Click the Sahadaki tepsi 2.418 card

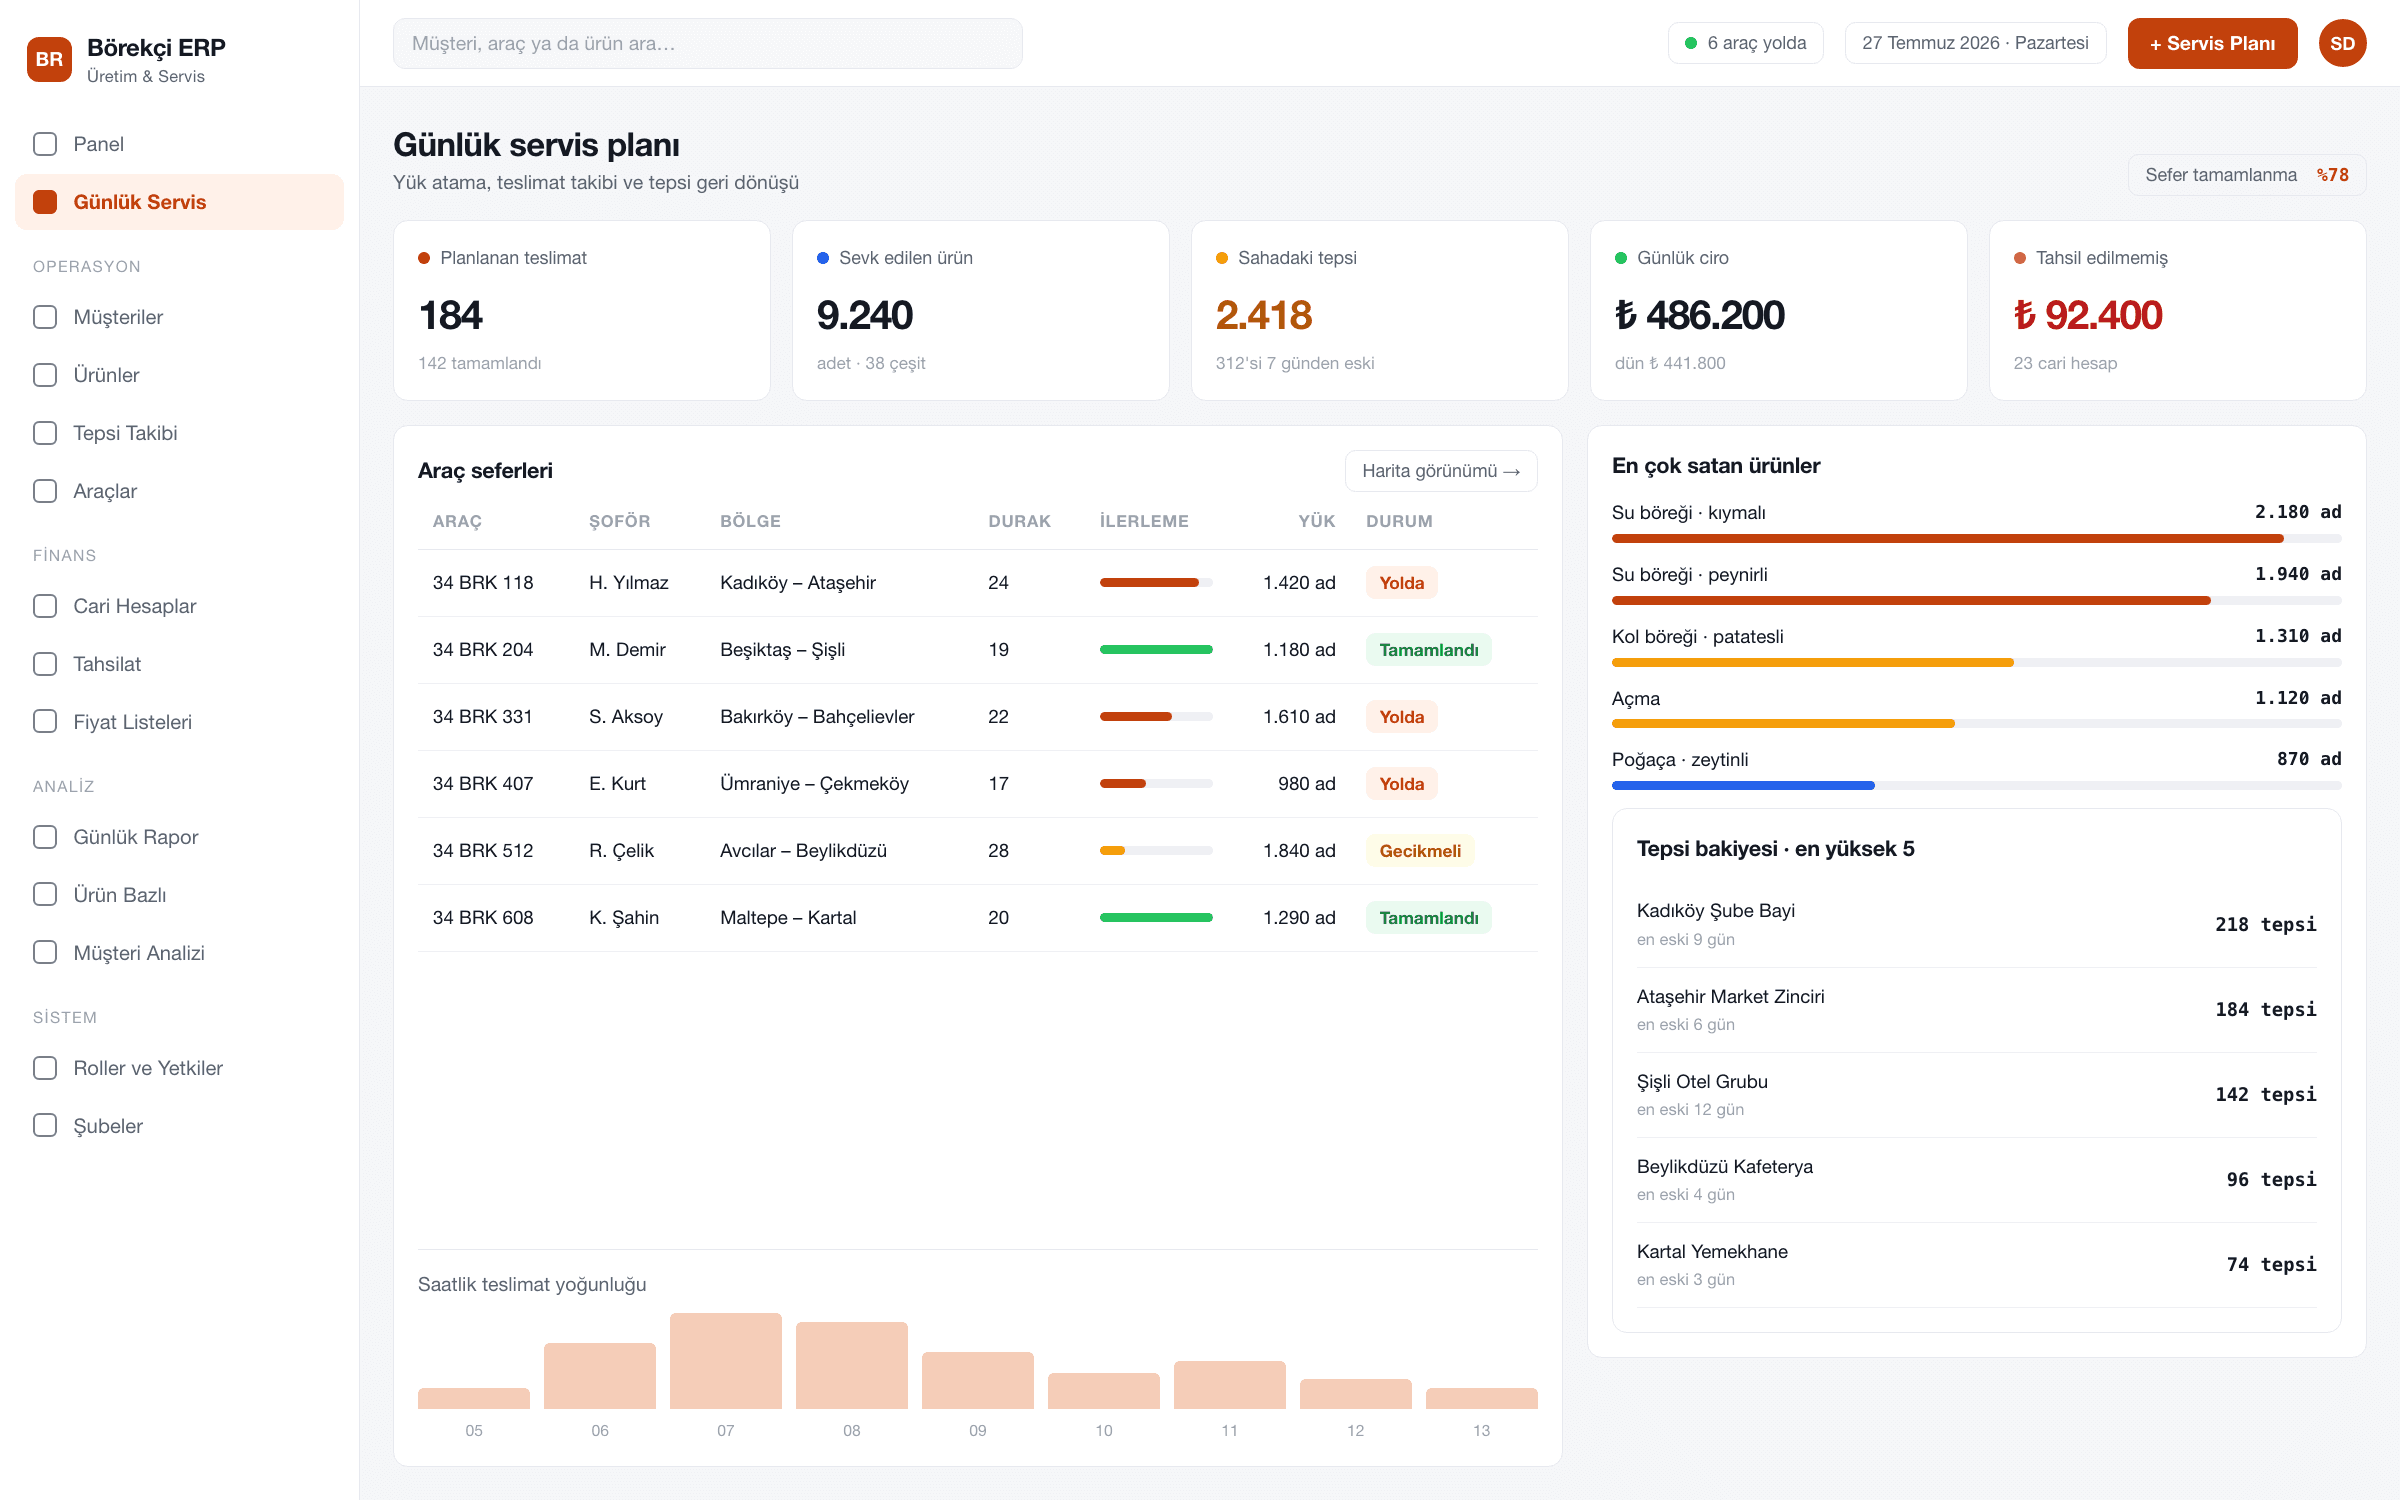tap(1379, 311)
